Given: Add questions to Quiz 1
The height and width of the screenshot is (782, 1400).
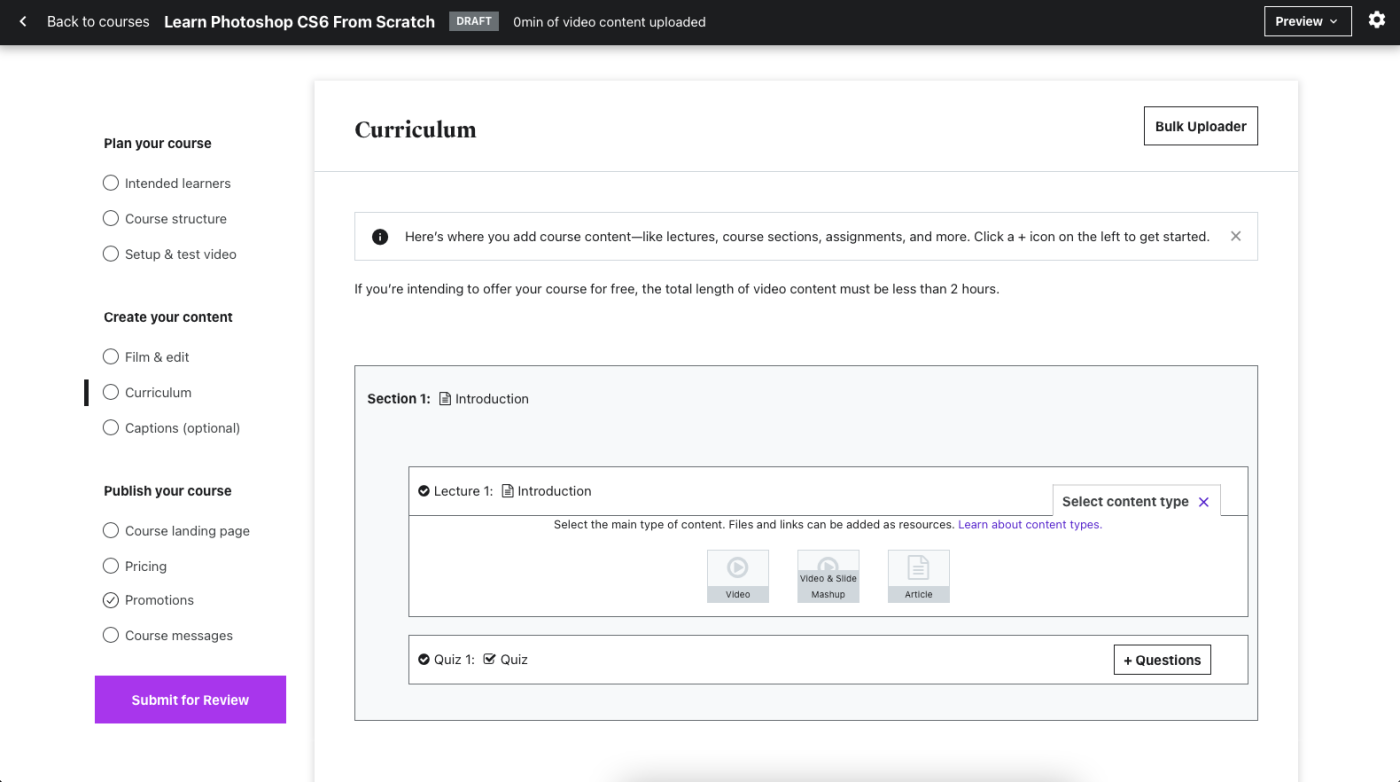Looking at the screenshot, I should 1162,660.
